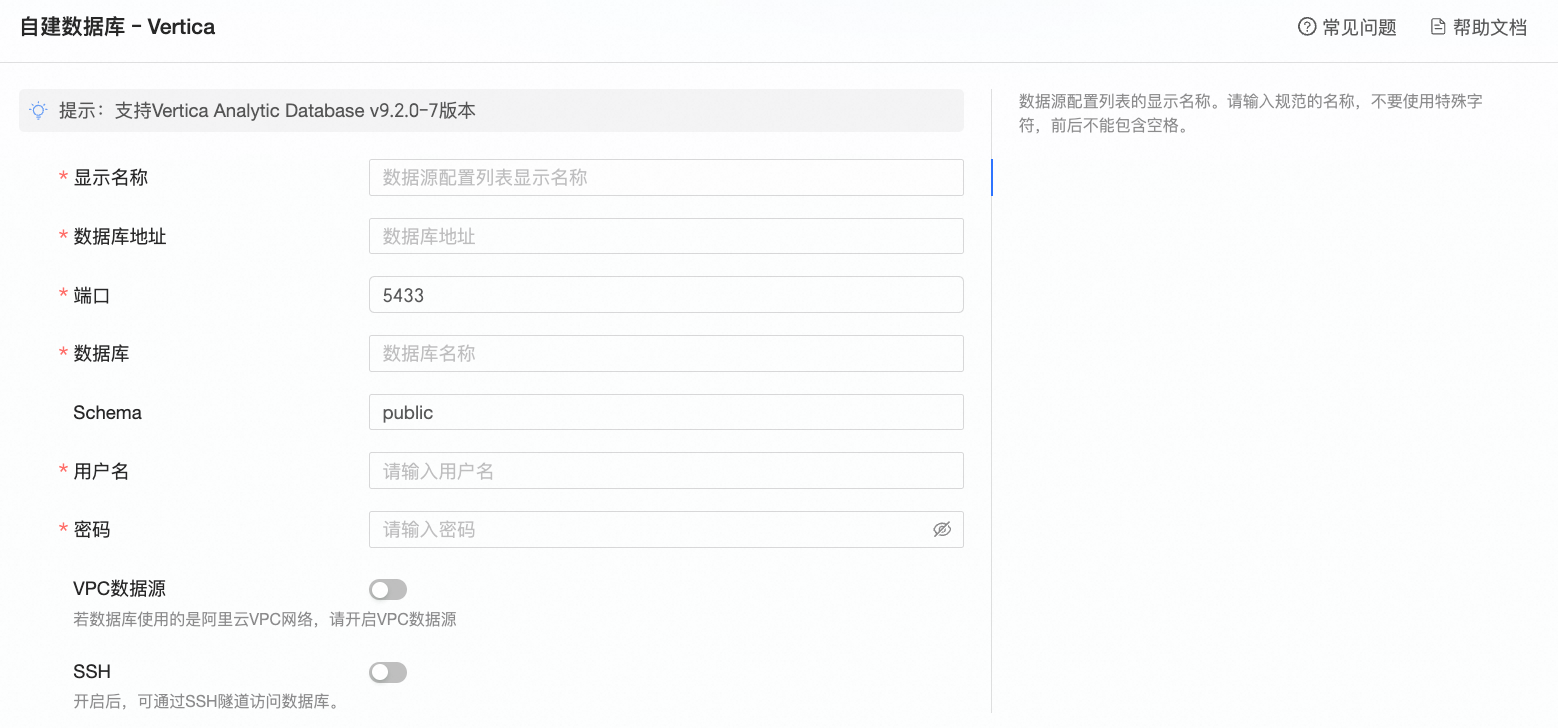Click the page title 自建数据库 - Vertica
The image size is (1558, 728).
pos(118,27)
